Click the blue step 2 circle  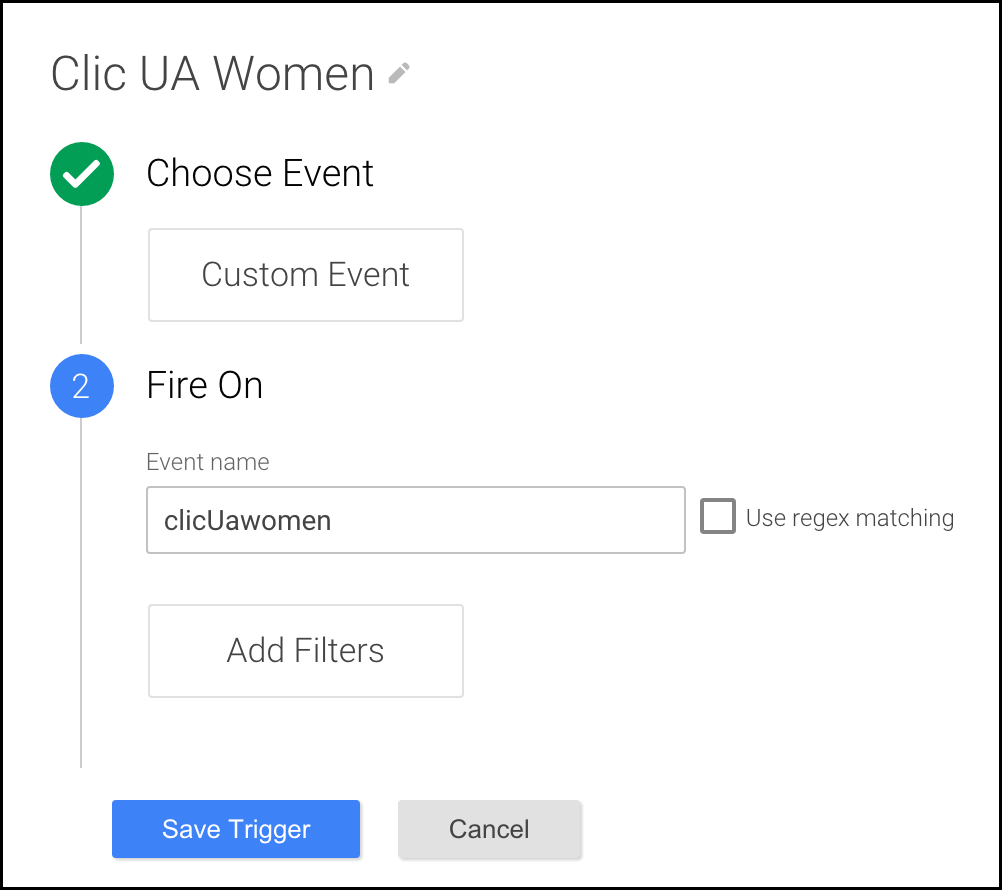[x=82, y=386]
